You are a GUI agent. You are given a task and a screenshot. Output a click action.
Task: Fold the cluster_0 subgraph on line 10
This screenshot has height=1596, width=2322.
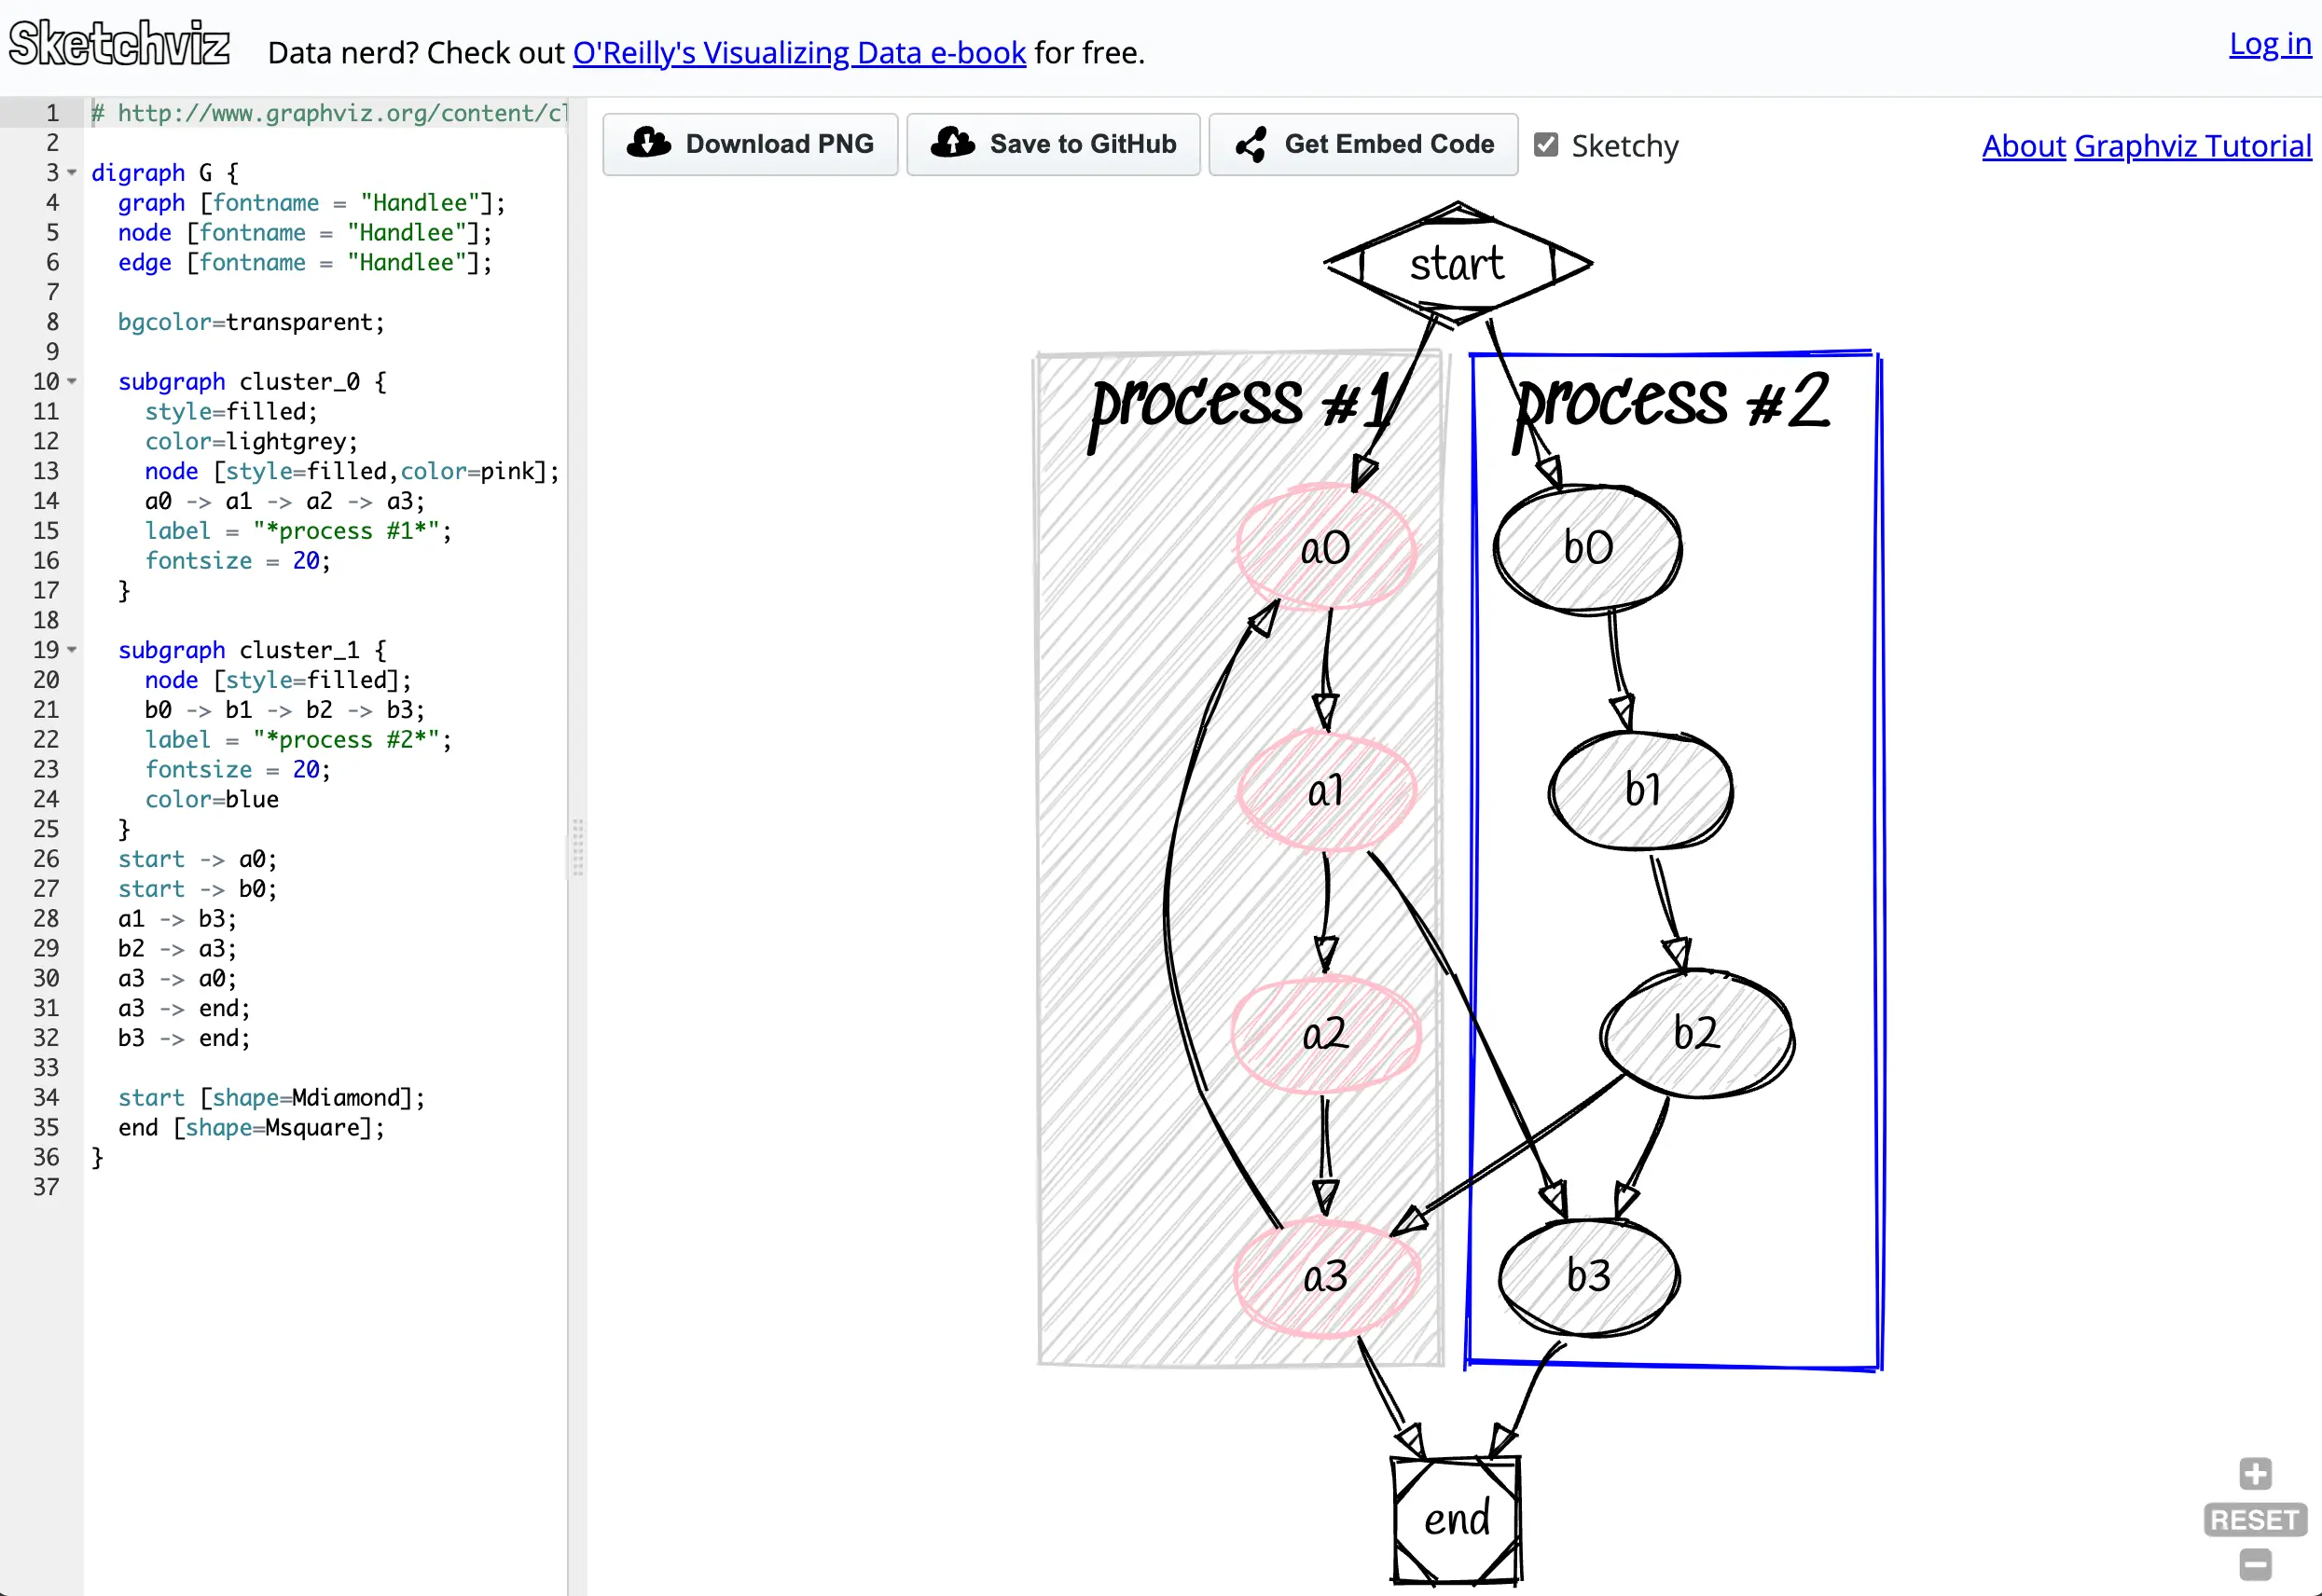point(72,382)
